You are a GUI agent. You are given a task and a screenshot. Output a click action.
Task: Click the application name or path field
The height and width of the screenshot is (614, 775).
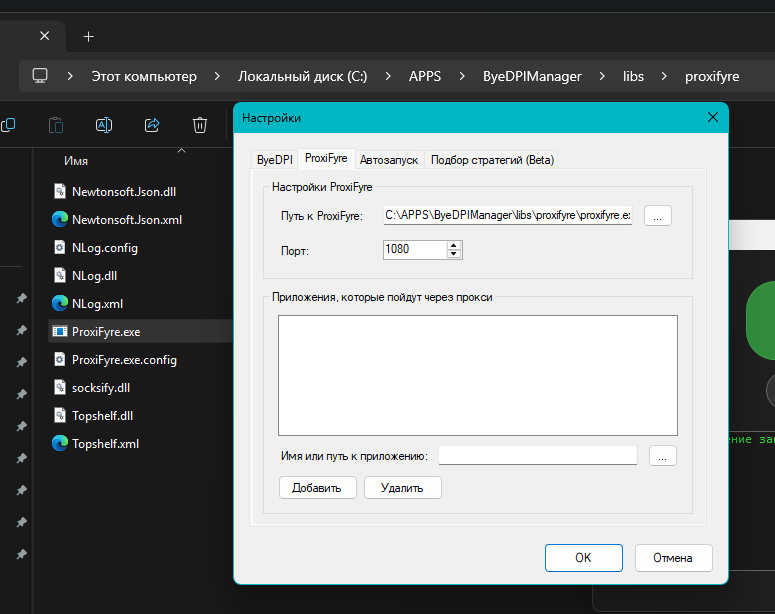point(537,456)
